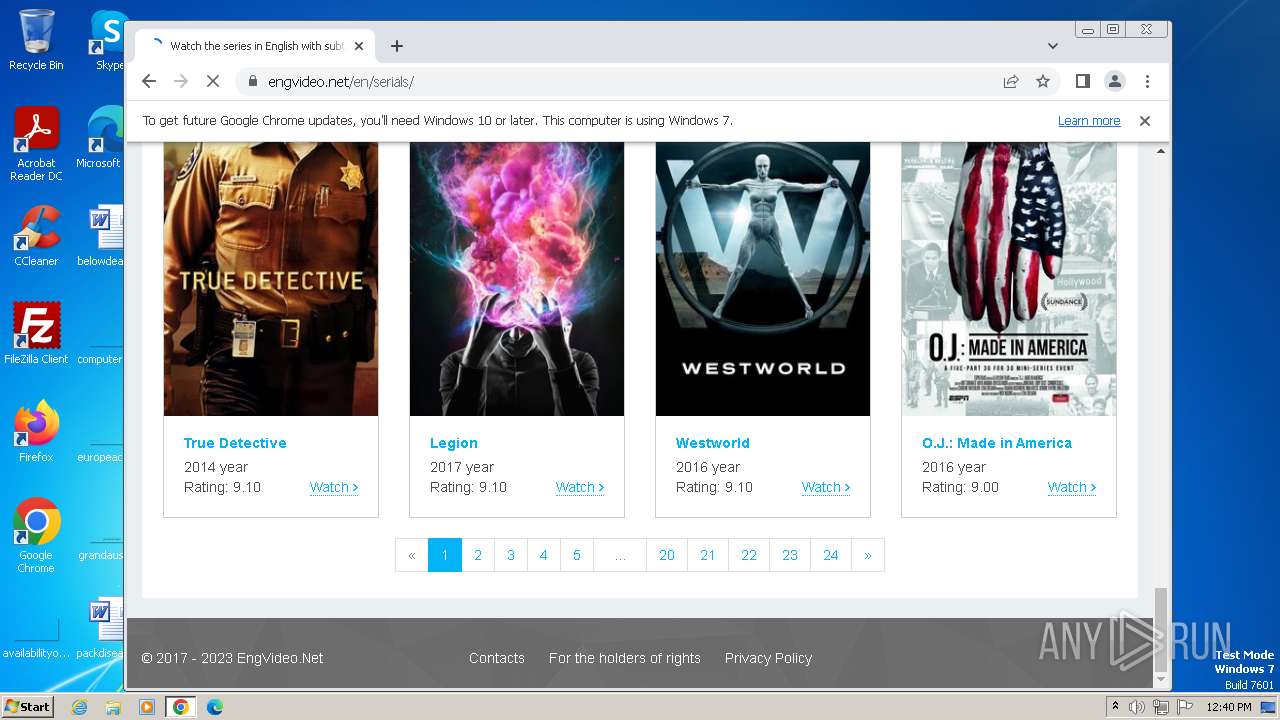Select the 'Watch the series in English' tab
The height and width of the screenshot is (720, 1280).
(255, 46)
